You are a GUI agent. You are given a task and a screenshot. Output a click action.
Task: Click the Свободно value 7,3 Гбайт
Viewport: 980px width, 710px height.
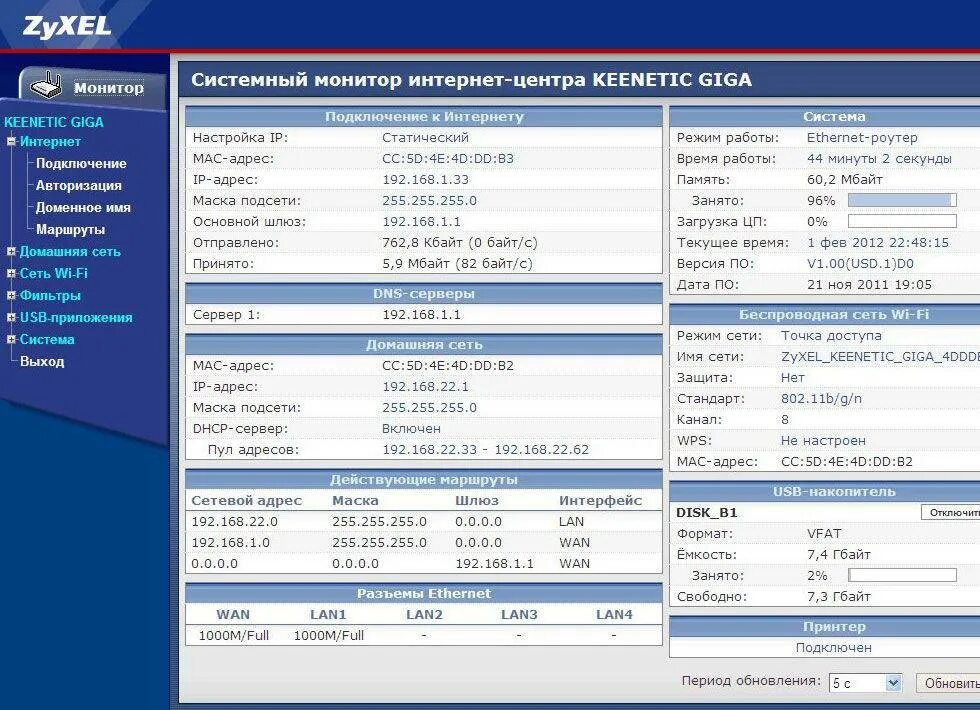point(838,597)
